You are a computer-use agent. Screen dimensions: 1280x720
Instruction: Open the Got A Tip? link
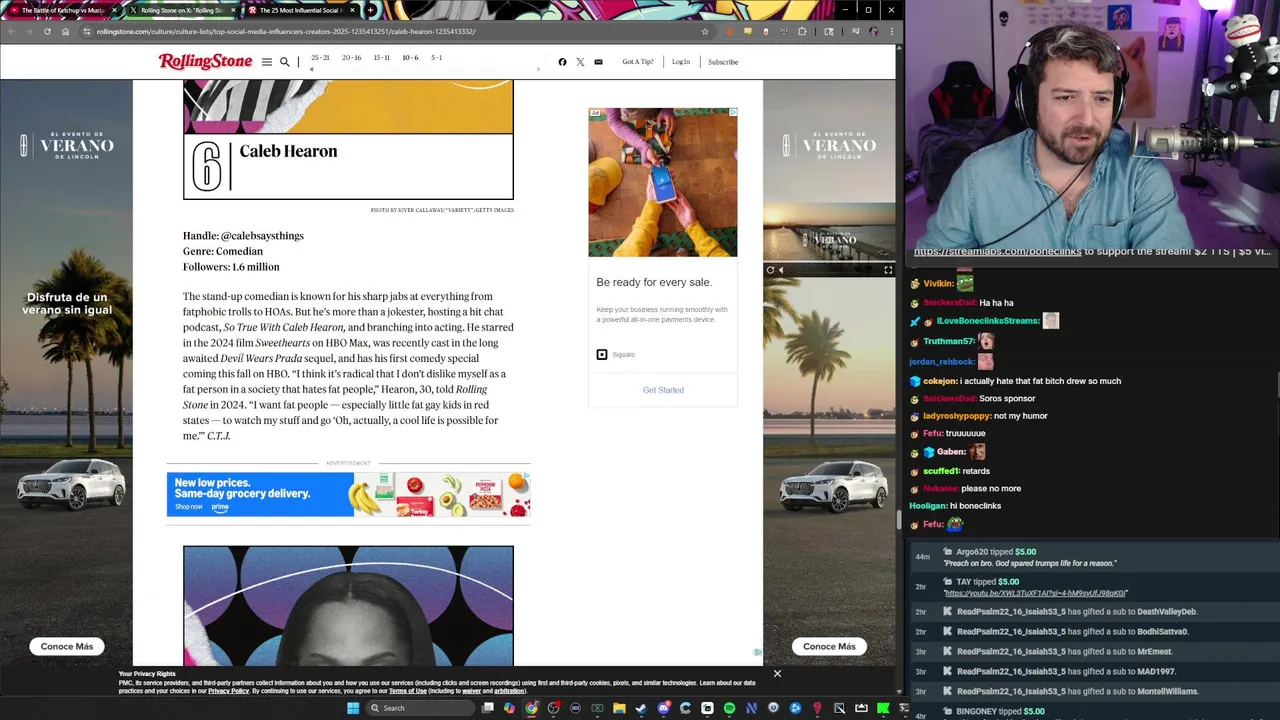(638, 62)
